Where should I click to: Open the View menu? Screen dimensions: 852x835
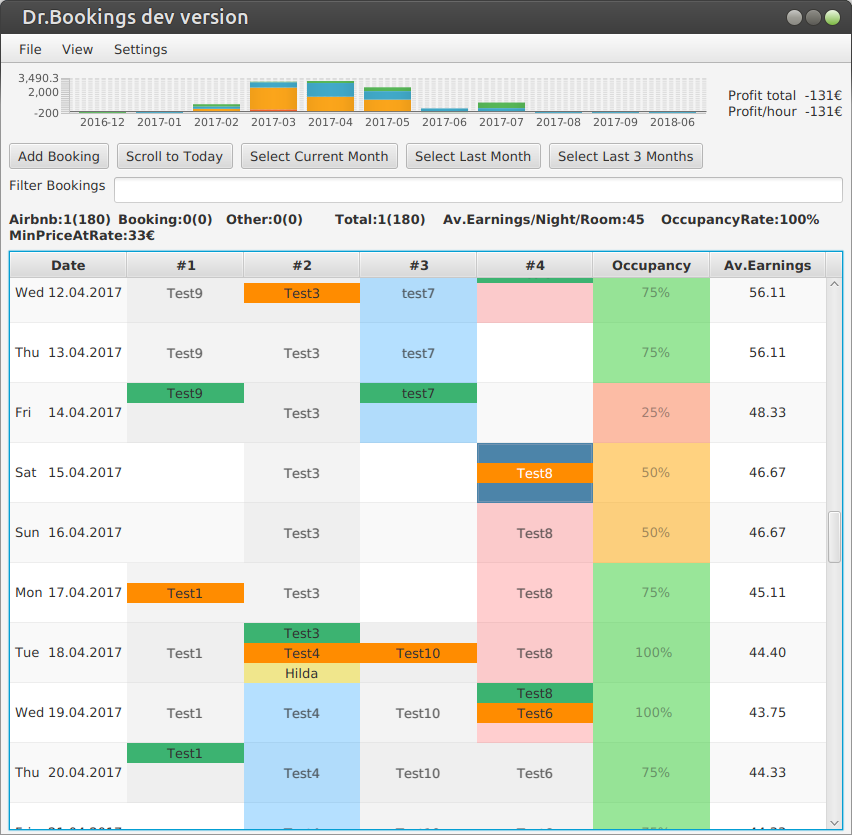77,49
